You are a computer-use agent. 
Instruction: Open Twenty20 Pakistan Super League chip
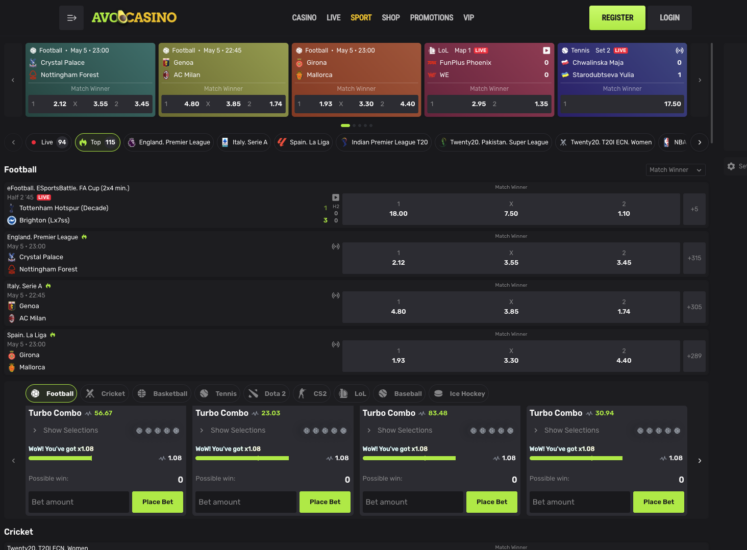pyautogui.click(x=494, y=142)
